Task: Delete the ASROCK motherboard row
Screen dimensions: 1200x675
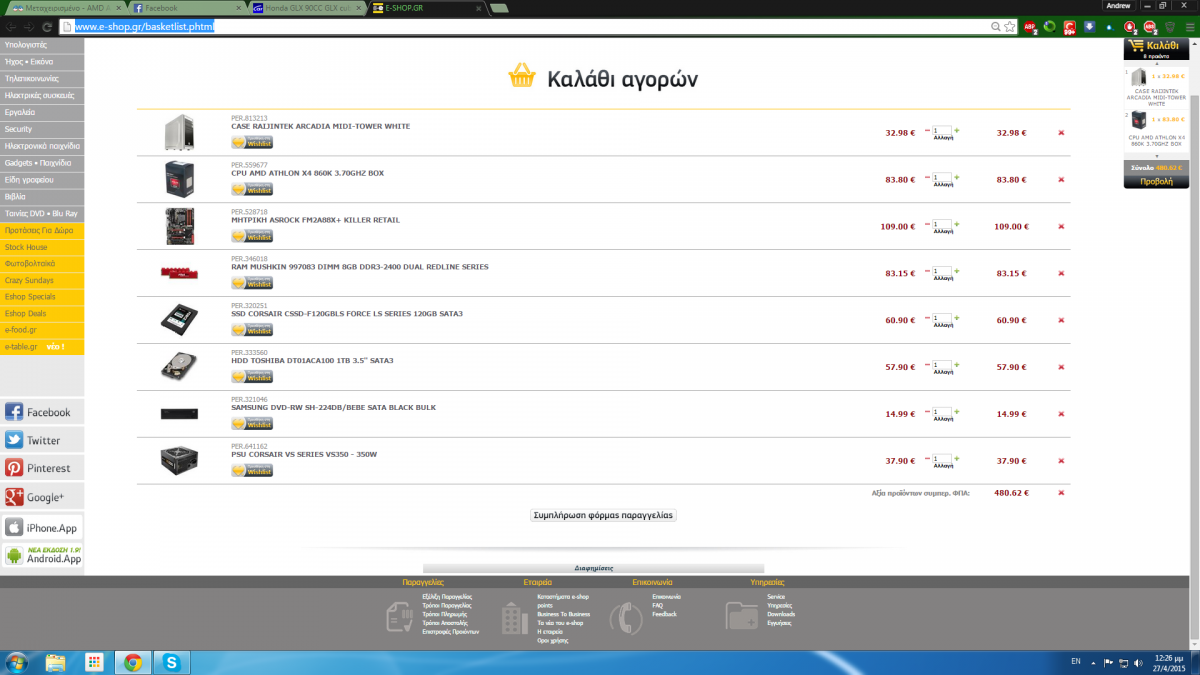Action: (x=1061, y=227)
